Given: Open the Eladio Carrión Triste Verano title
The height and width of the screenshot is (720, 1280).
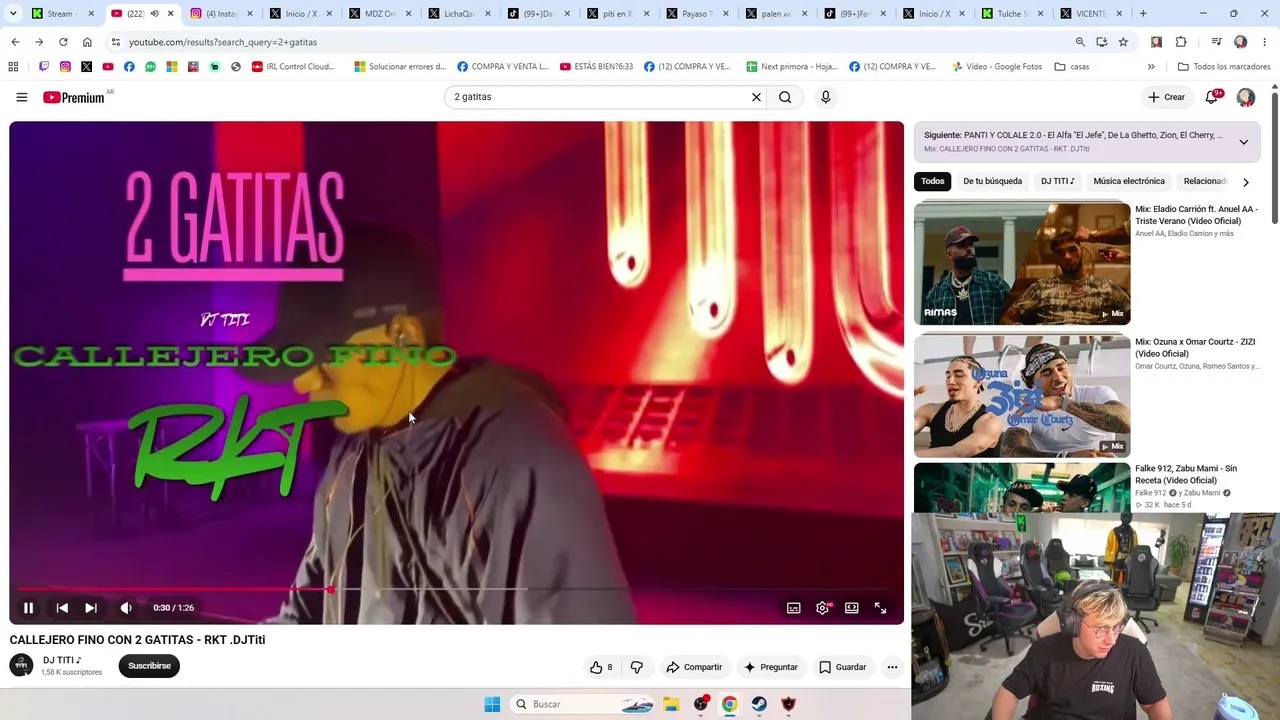Looking at the screenshot, I should pyautogui.click(x=1196, y=215).
